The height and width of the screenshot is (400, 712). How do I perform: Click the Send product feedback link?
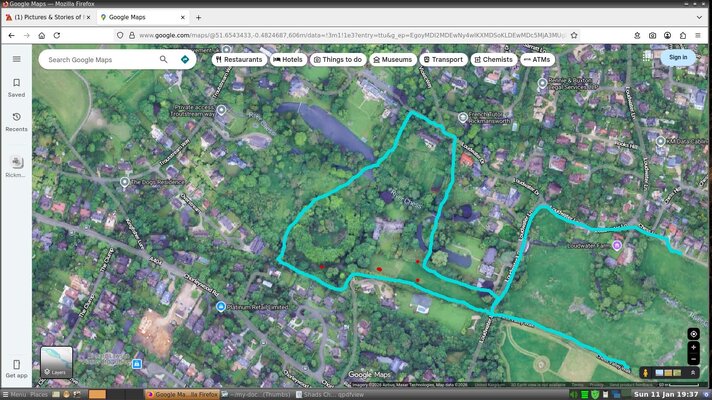[629, 385]
